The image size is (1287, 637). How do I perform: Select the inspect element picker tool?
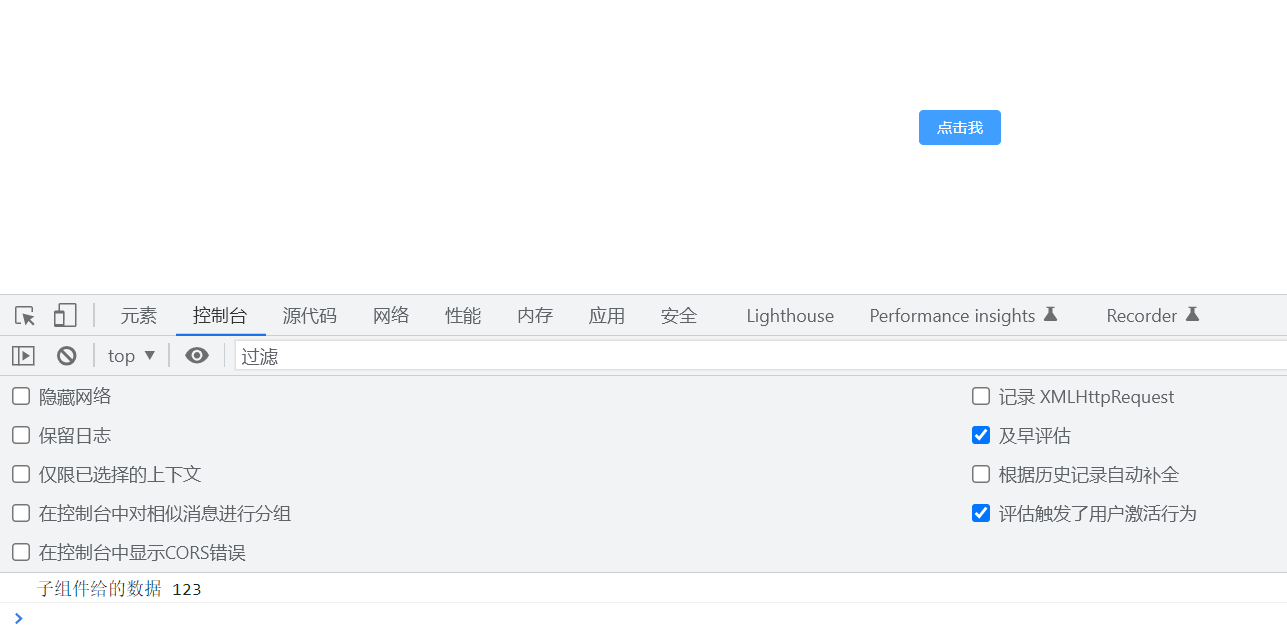pyautogui.click(x=24, y=315)
